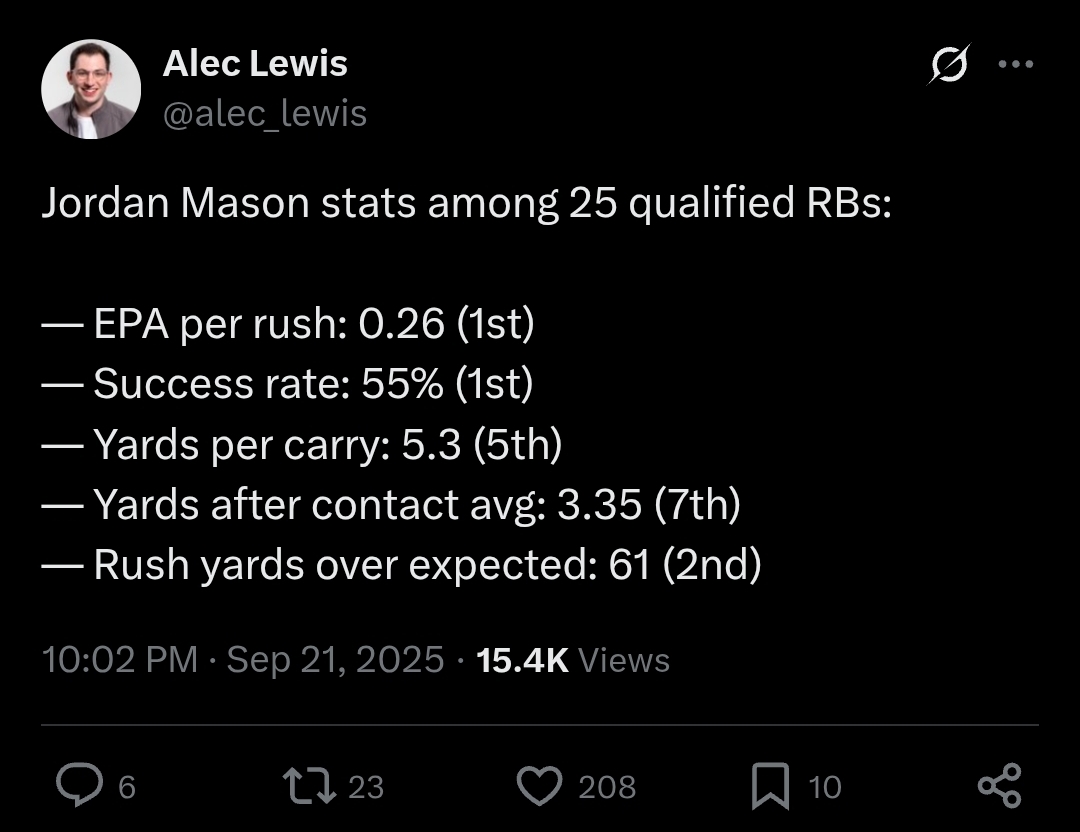
Task: Click the reply count of 6
Action: (x=127, y=787)
